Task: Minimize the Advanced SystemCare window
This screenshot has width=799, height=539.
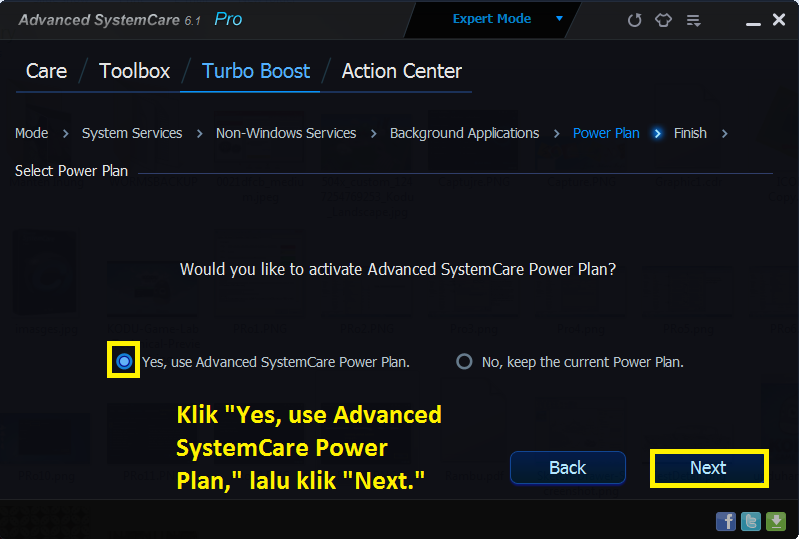Action: click(x=753, y=23)
